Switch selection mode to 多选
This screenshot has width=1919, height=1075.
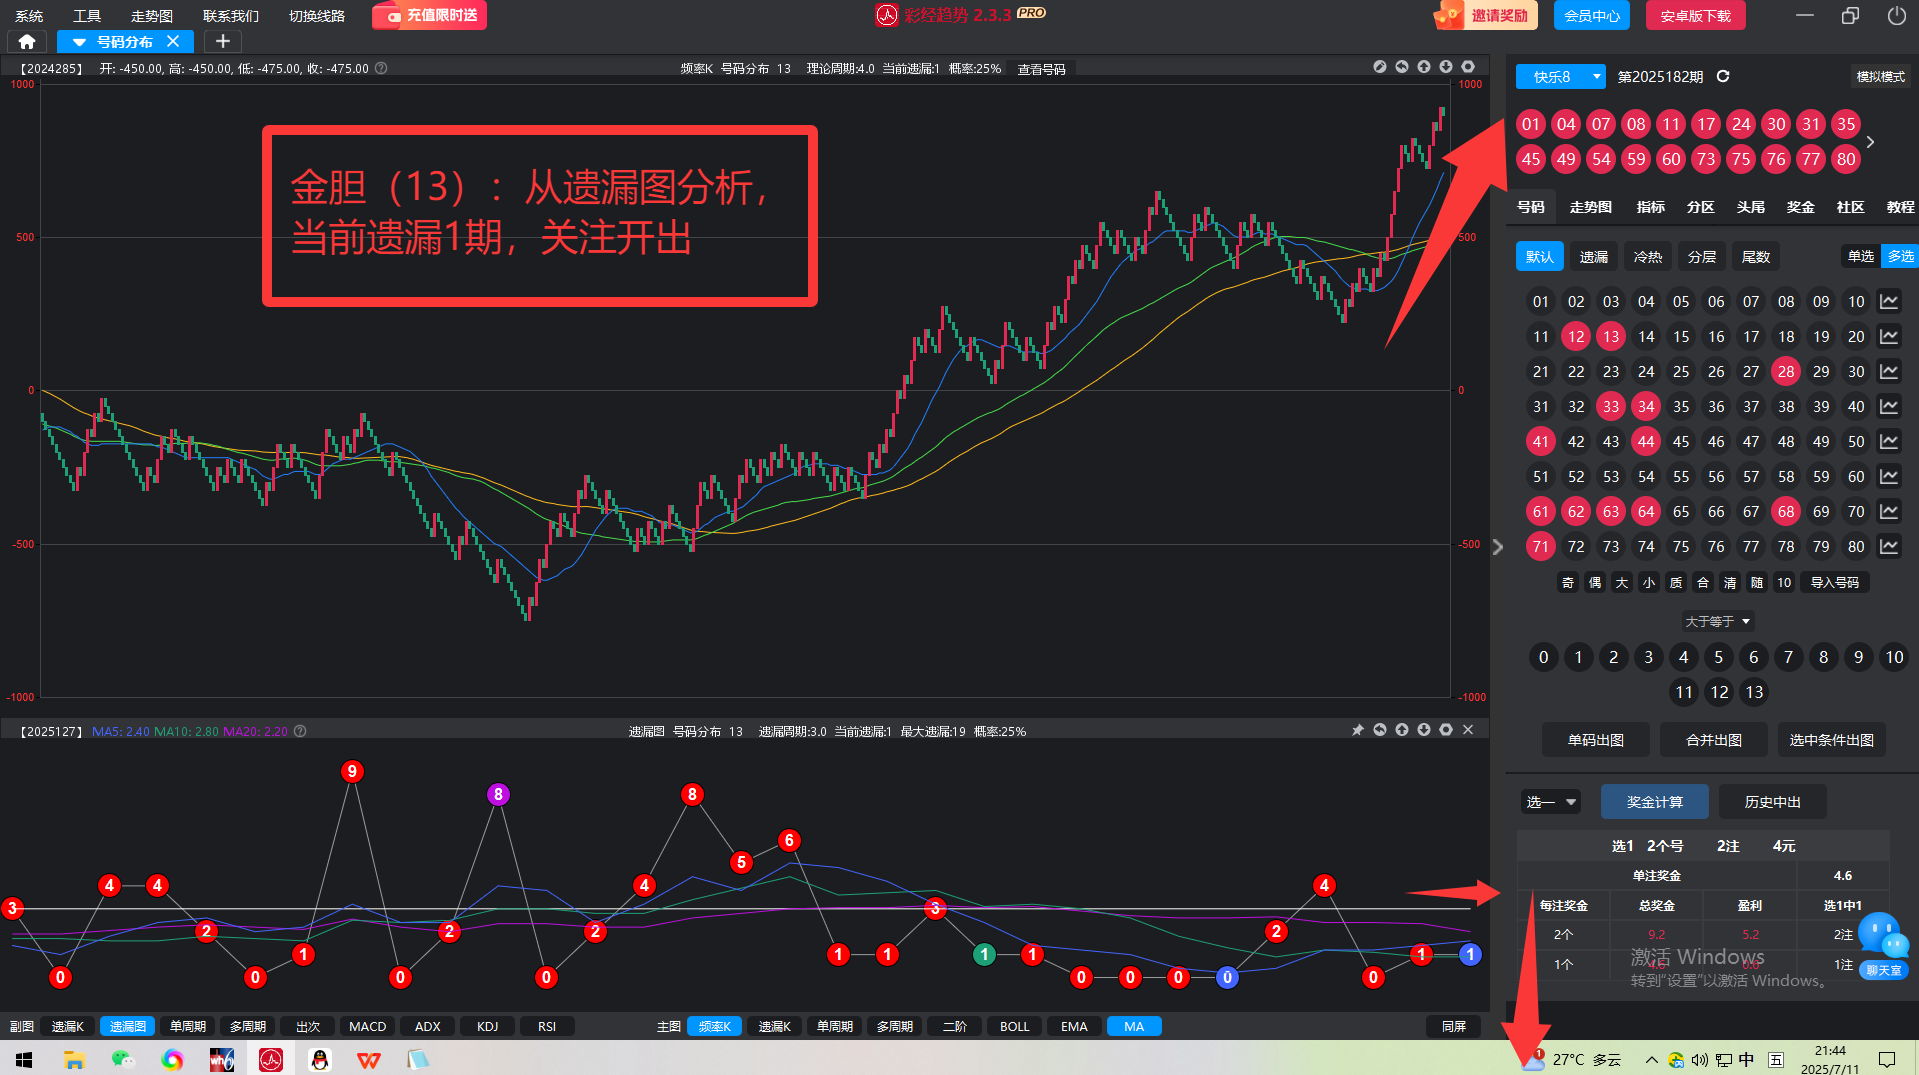[x=1900, y=257]
